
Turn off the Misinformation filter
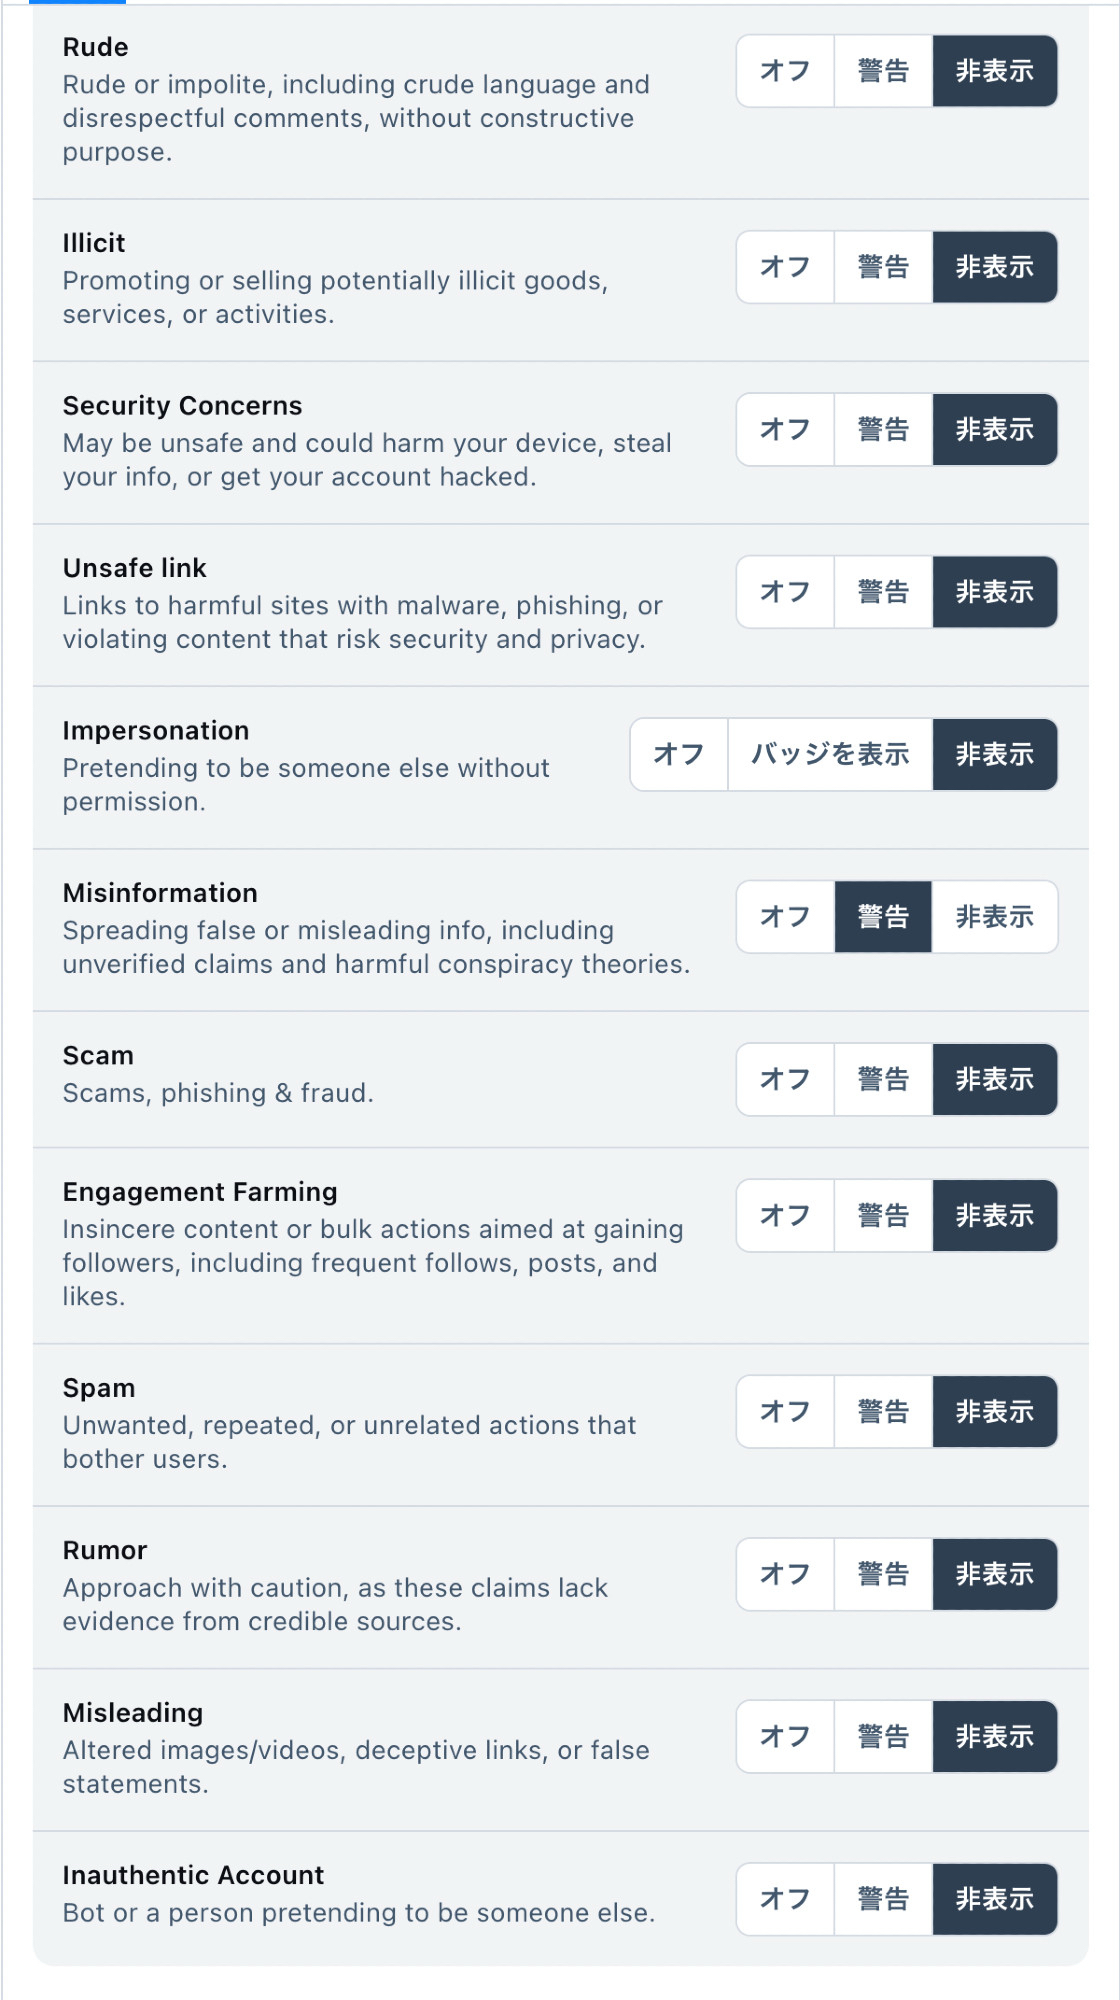point(785,917)
